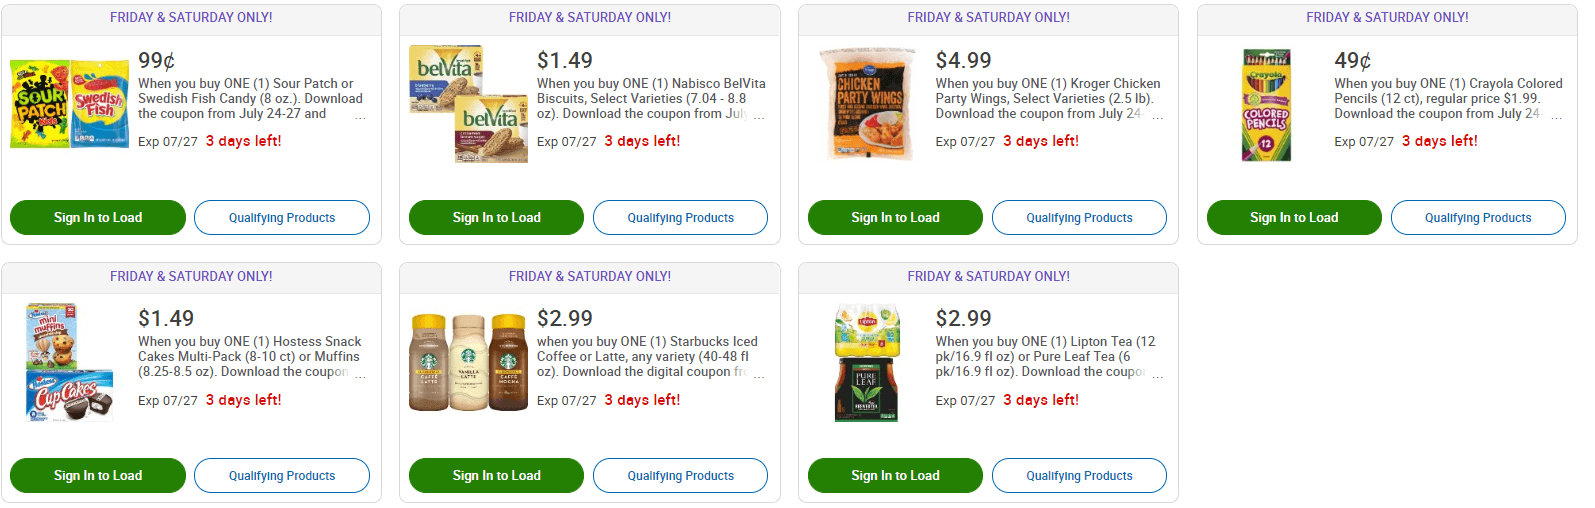Sign In to Load Chicken Party Wings coupon
Viewport: 1595px width, 508px height.
895,217
